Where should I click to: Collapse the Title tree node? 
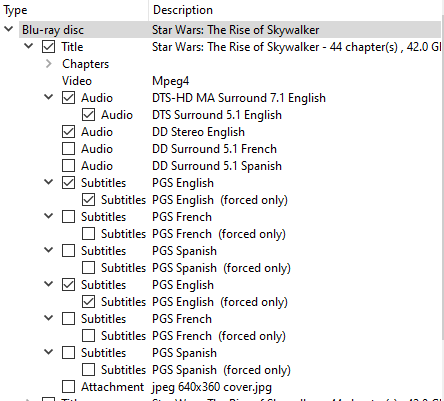click(x=29, y=46)
